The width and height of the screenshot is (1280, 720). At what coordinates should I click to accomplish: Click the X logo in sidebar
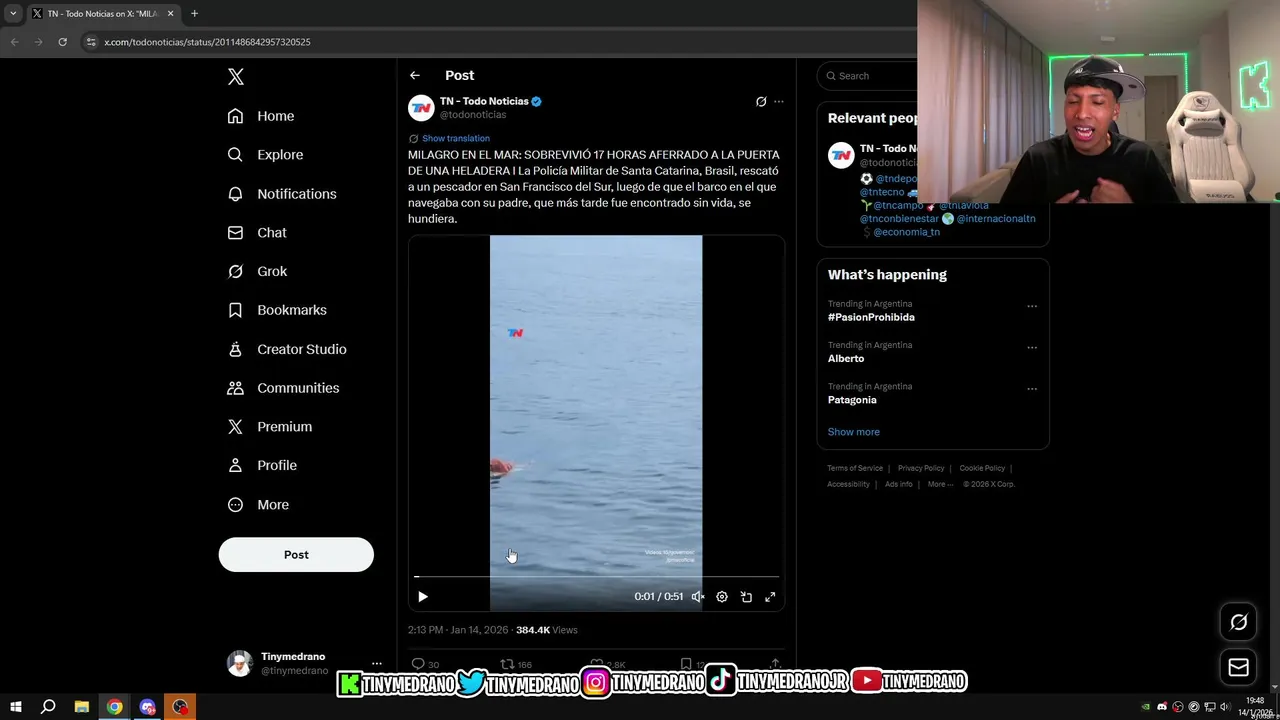pyautogui.click(x=236, y=77)
